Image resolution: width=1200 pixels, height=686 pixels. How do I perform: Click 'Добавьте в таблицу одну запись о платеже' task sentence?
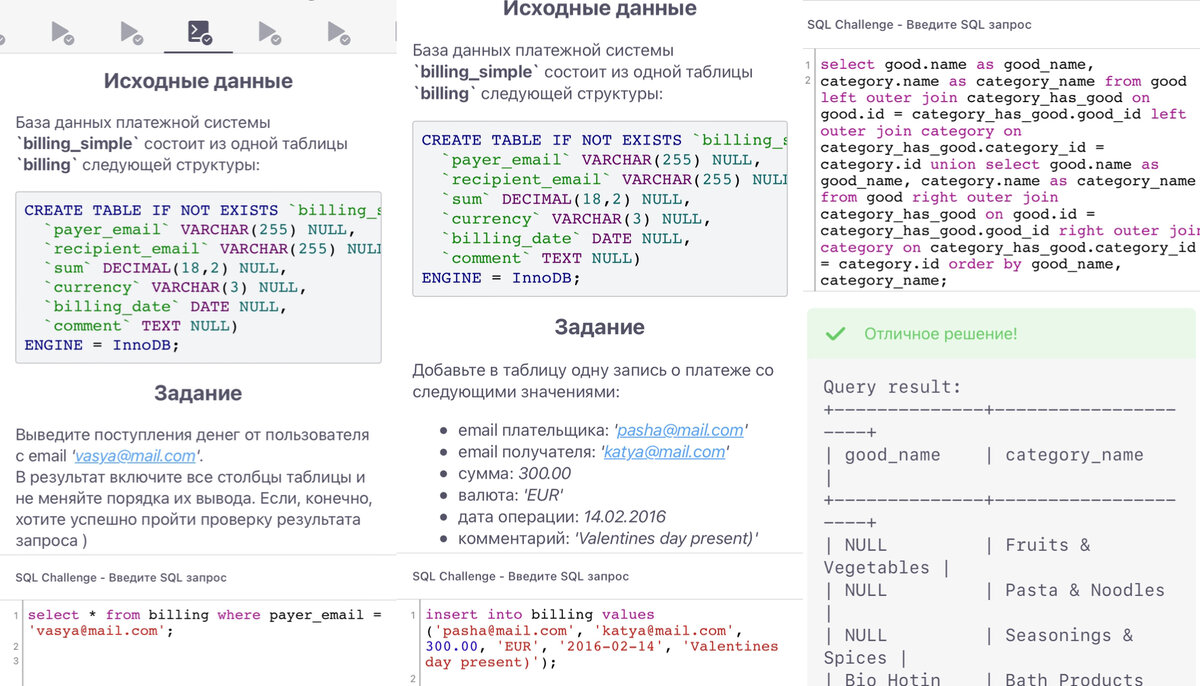593,370
